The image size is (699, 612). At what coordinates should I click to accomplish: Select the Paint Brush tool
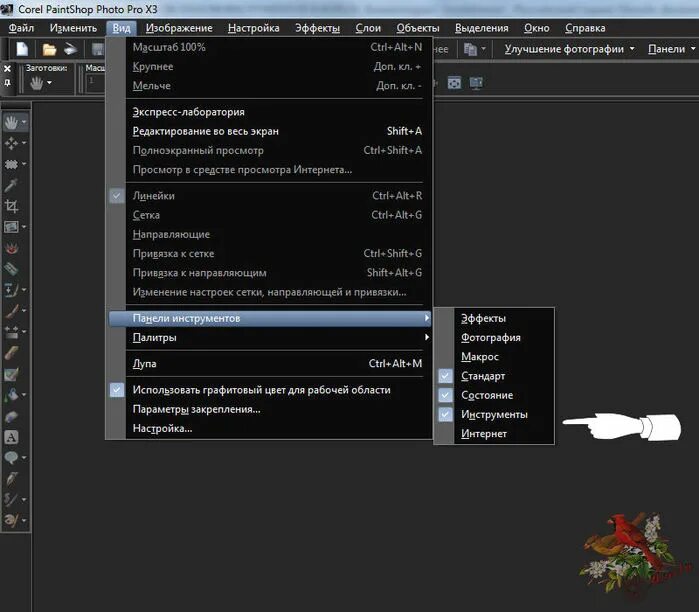pyautogui.click(x=11, y=311)
